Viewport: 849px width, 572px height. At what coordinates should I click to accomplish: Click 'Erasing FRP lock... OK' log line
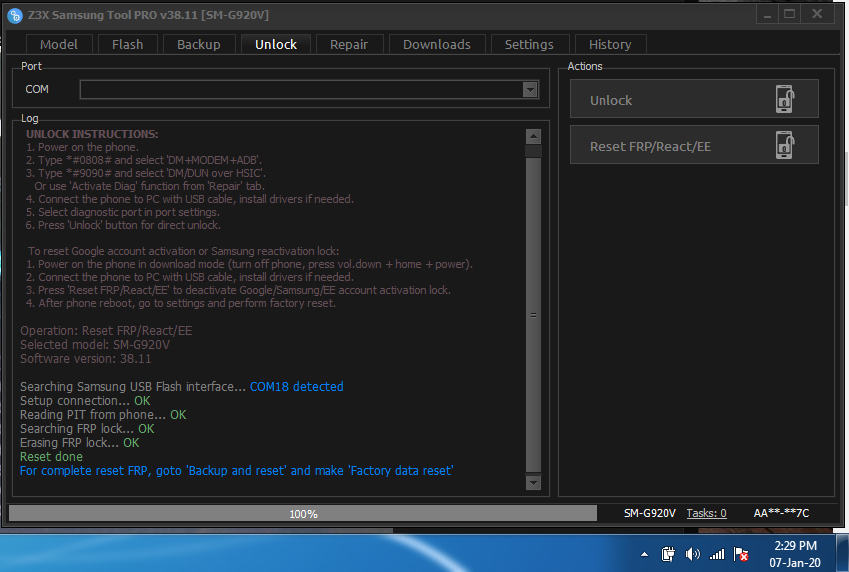[80, 443]
